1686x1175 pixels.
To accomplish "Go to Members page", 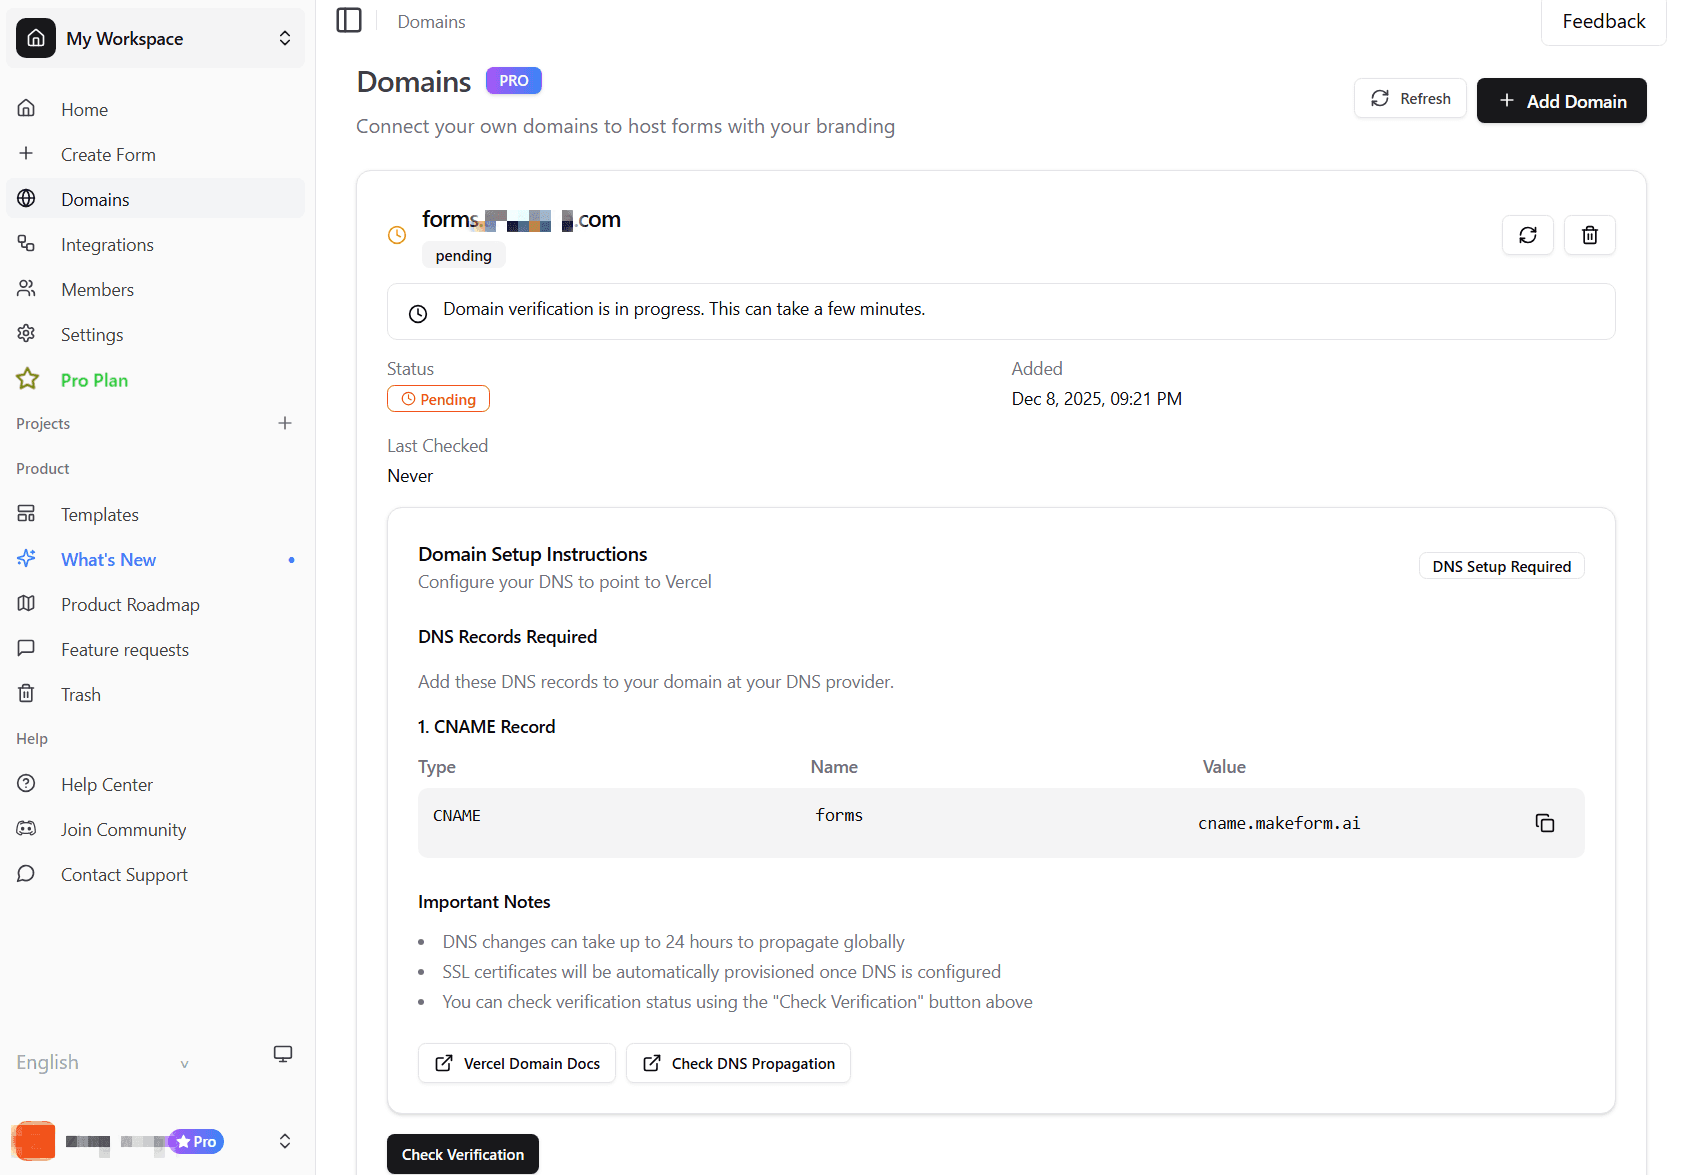I will [97, 290].
